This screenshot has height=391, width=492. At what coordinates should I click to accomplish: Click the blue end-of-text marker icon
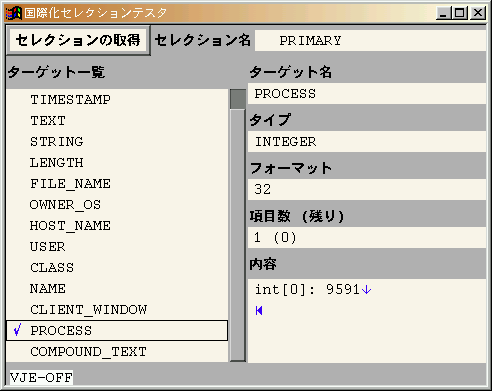(x=259, y=311)
